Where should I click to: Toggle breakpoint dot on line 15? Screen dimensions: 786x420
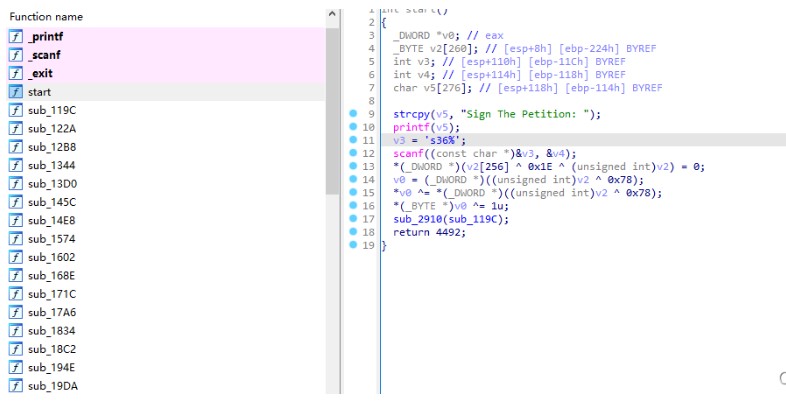[353, 192]
